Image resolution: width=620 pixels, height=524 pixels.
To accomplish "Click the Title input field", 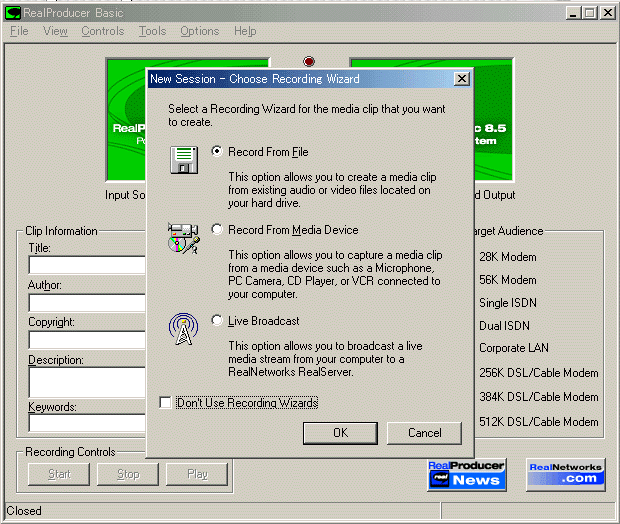I will coord(87,265).
